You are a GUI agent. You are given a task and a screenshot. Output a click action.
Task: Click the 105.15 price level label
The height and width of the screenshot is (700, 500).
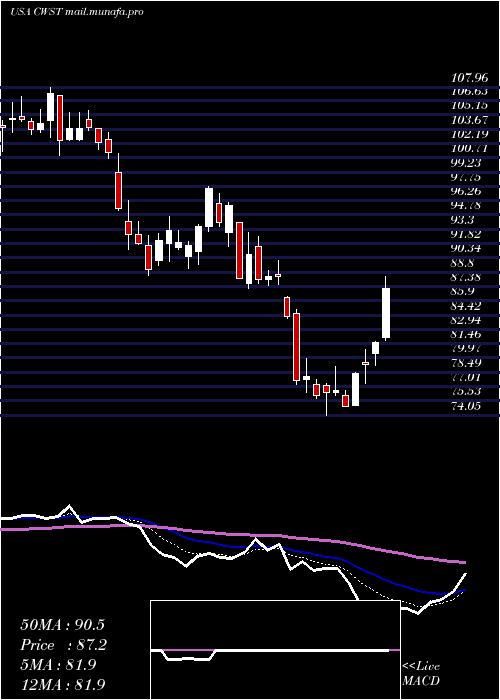coord(469,106)
